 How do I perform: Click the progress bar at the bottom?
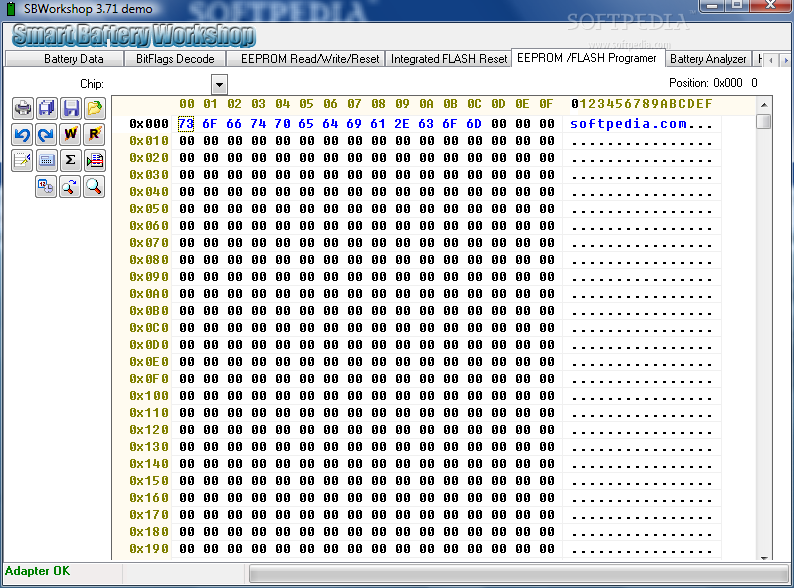click(x=519, y=574)
